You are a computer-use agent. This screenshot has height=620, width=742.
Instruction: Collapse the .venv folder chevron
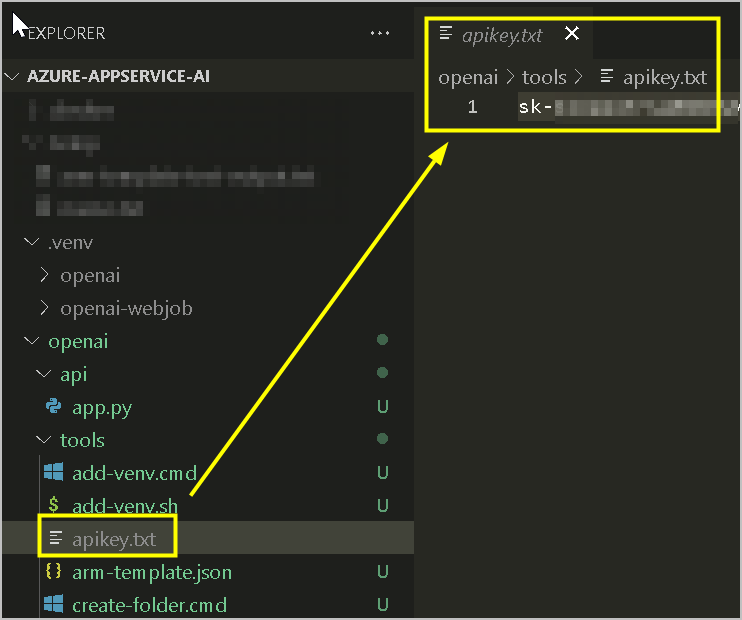click(x=32, y=242)
